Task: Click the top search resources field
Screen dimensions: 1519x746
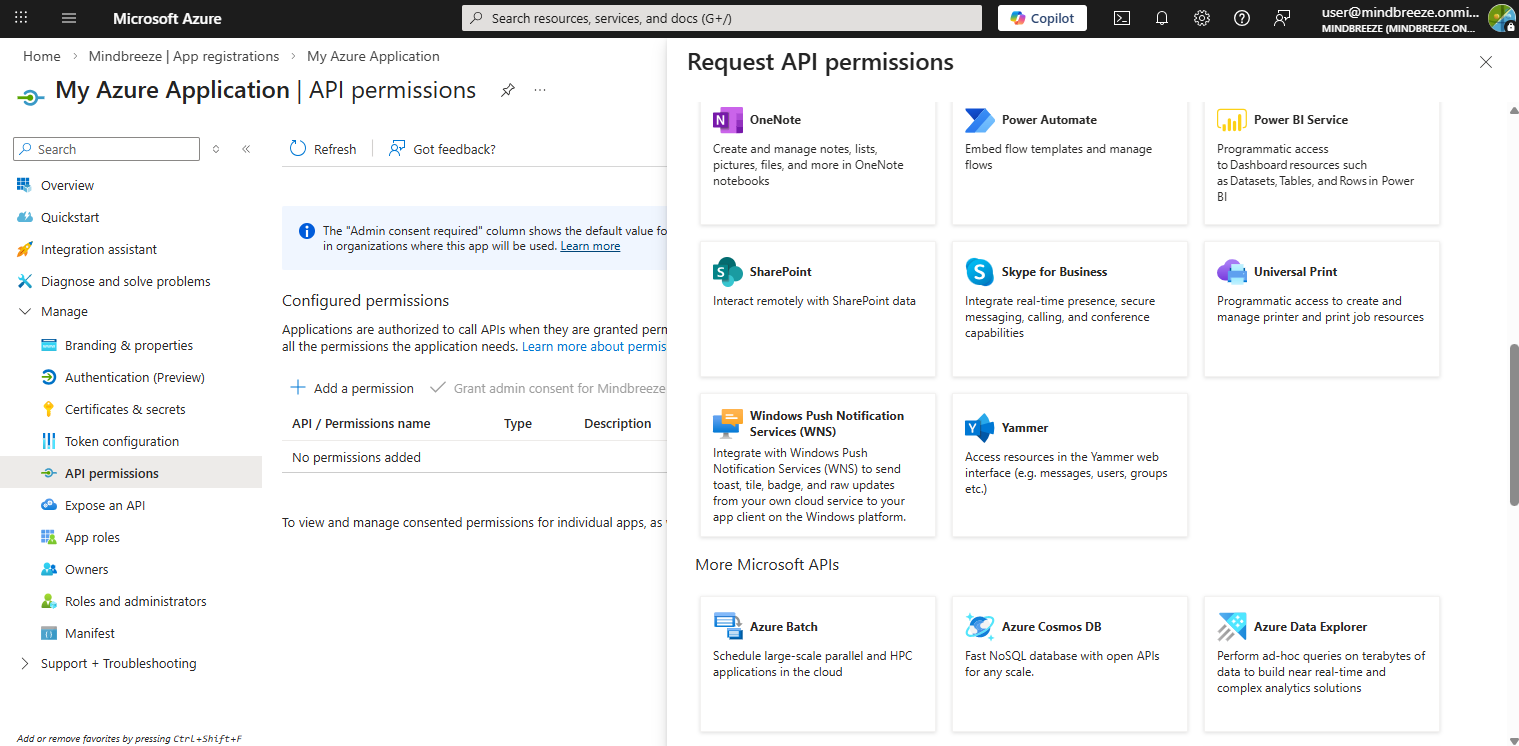Action: (x=722, y=18)
